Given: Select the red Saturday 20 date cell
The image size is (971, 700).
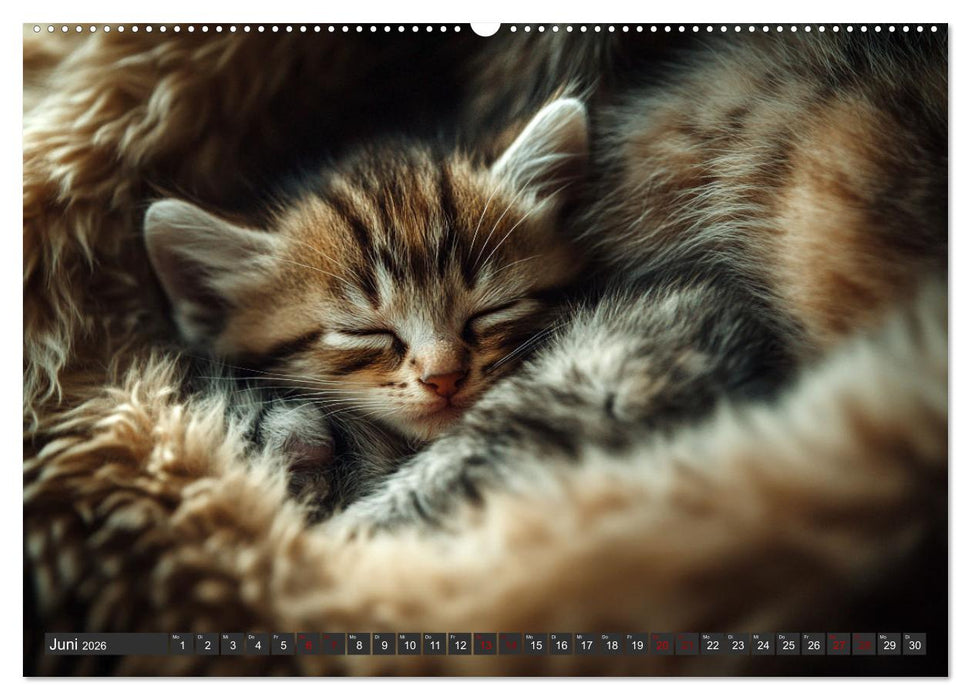Looking at the screenshot, I should pos(662,645).
